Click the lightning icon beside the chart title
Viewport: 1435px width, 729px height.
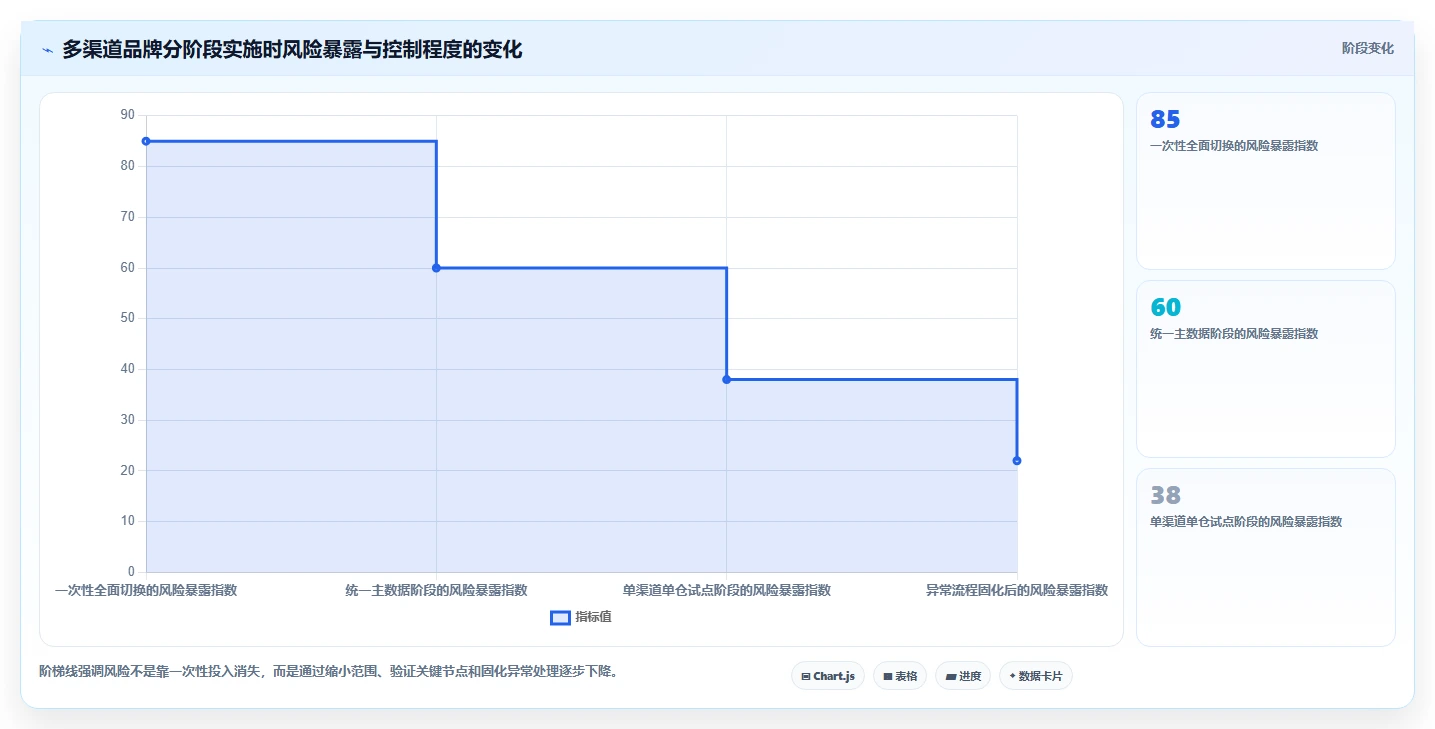(x=48, y=50)
